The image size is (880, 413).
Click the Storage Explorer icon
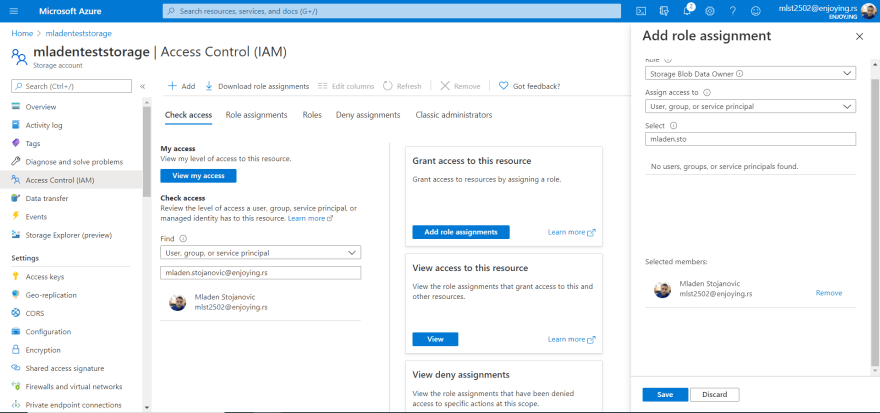[x=16, y=235]
